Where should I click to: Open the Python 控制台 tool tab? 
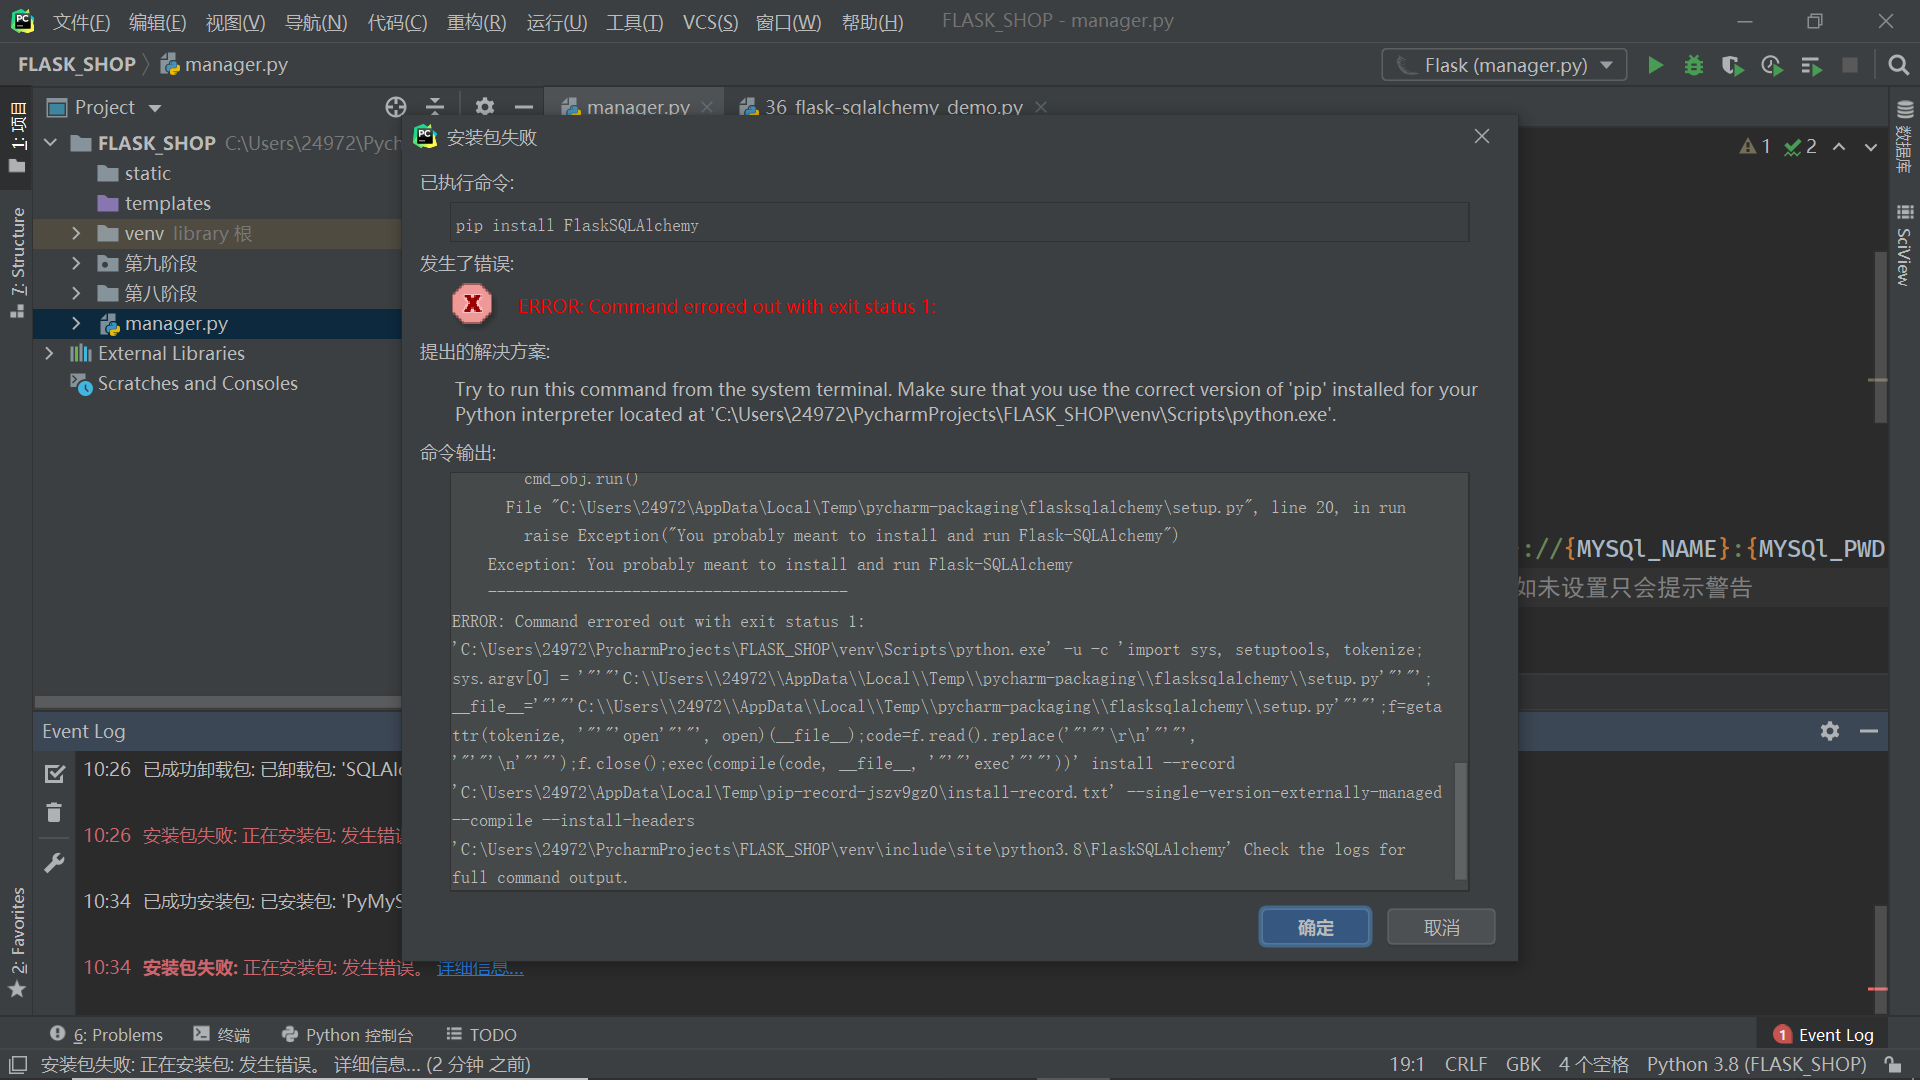click(x=347, y=1034)
